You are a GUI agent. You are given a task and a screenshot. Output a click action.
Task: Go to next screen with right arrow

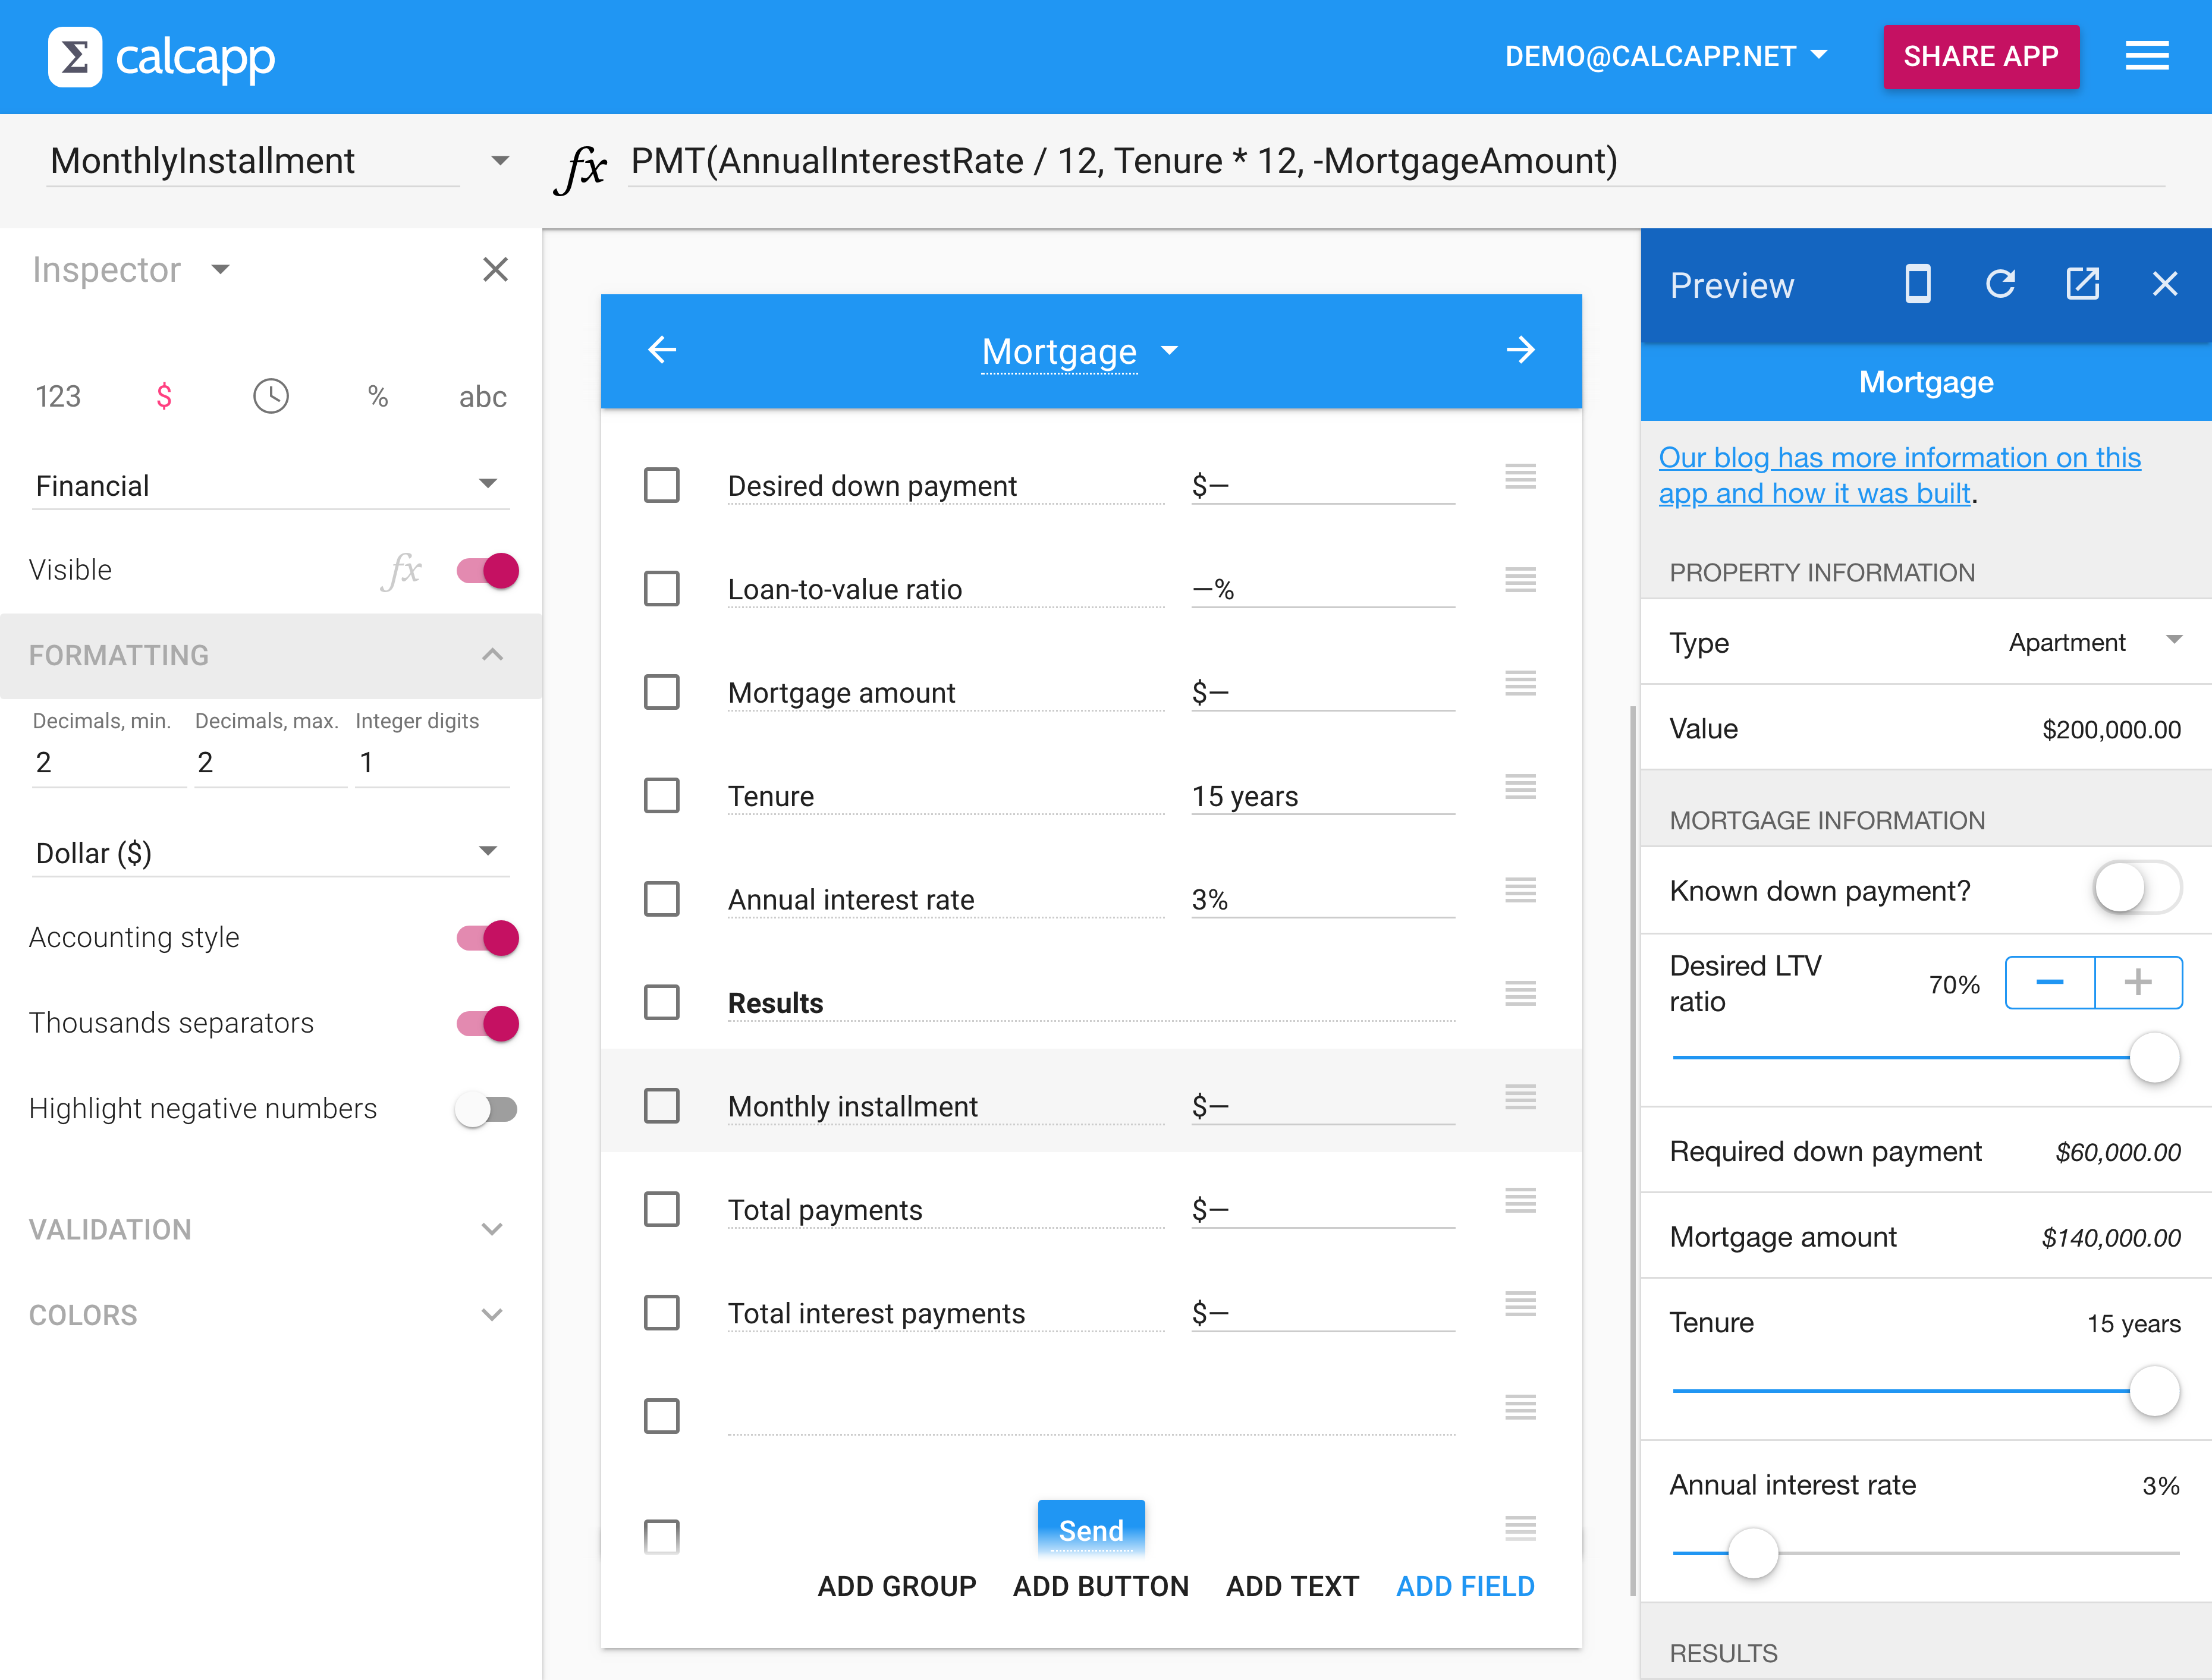(x=1520, y=350)
